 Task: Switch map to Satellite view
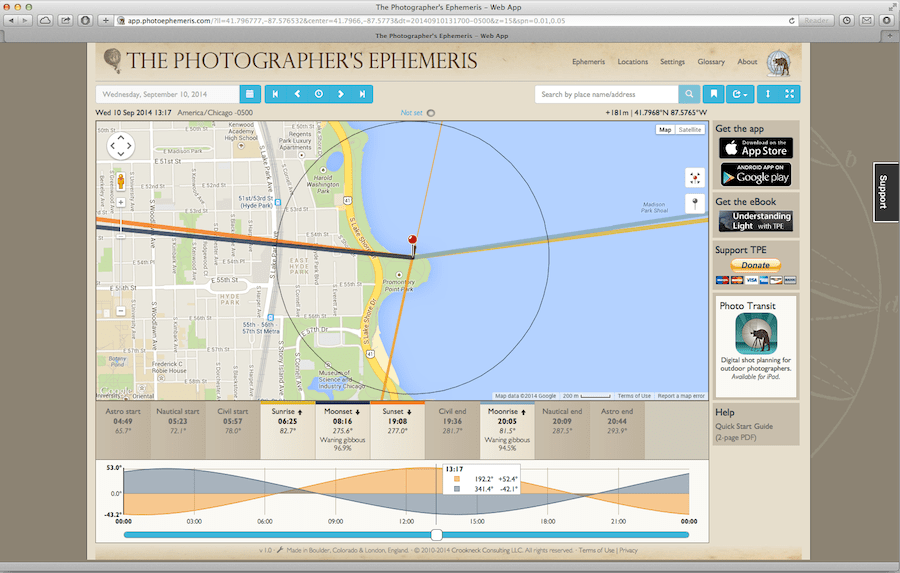pos(690,130)
